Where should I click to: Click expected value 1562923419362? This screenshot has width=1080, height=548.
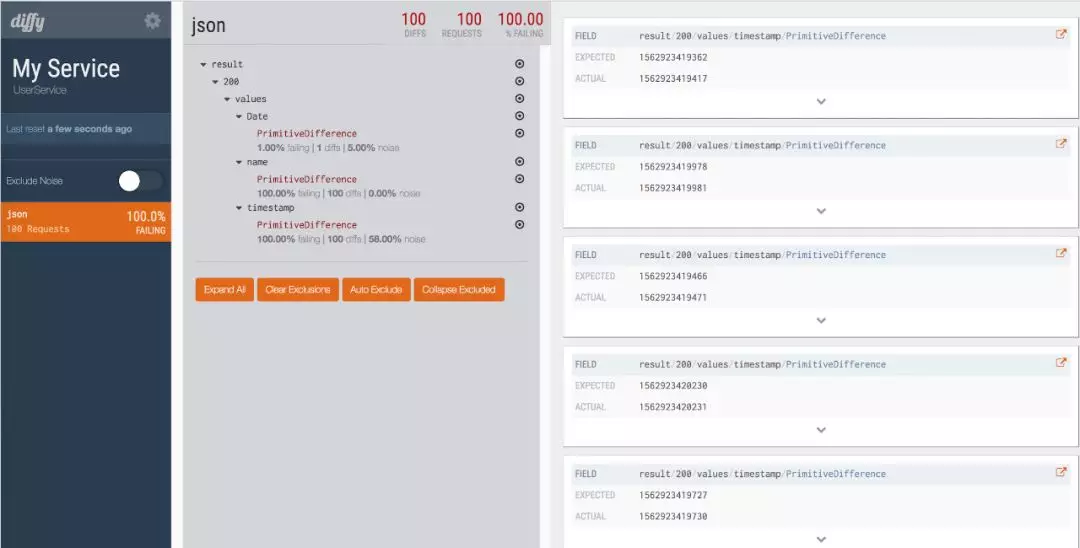pos(673,57)
